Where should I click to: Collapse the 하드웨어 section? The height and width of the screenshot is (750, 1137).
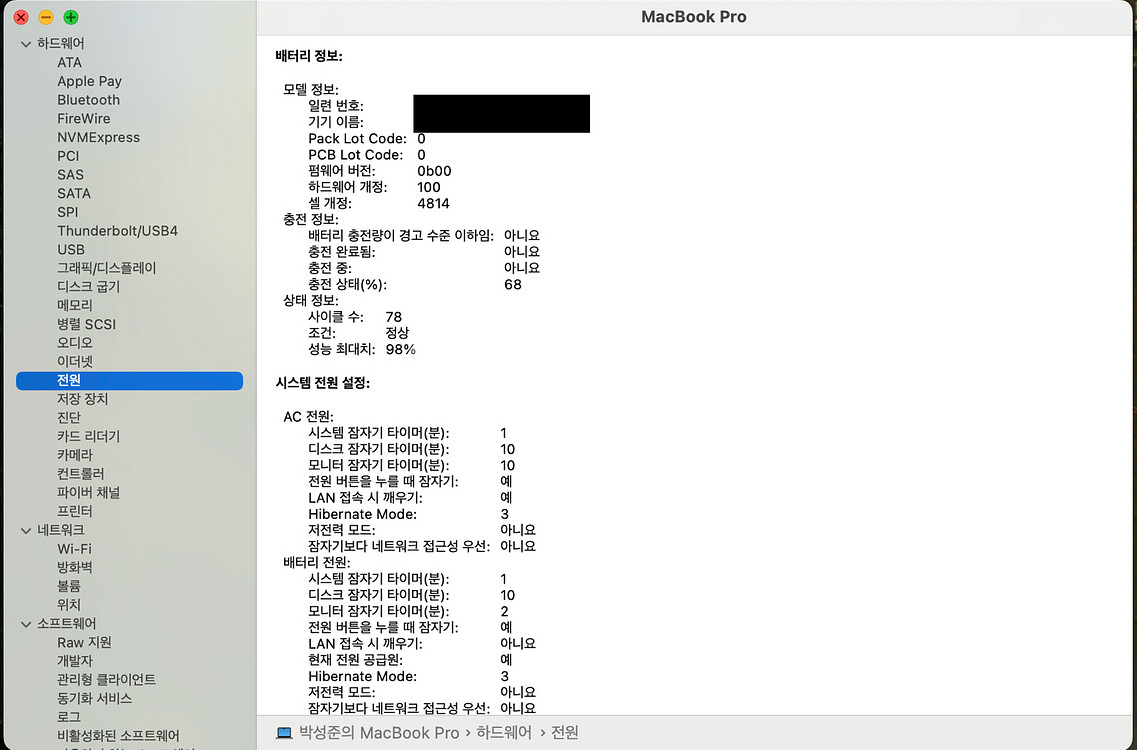[x=26, y=44]
